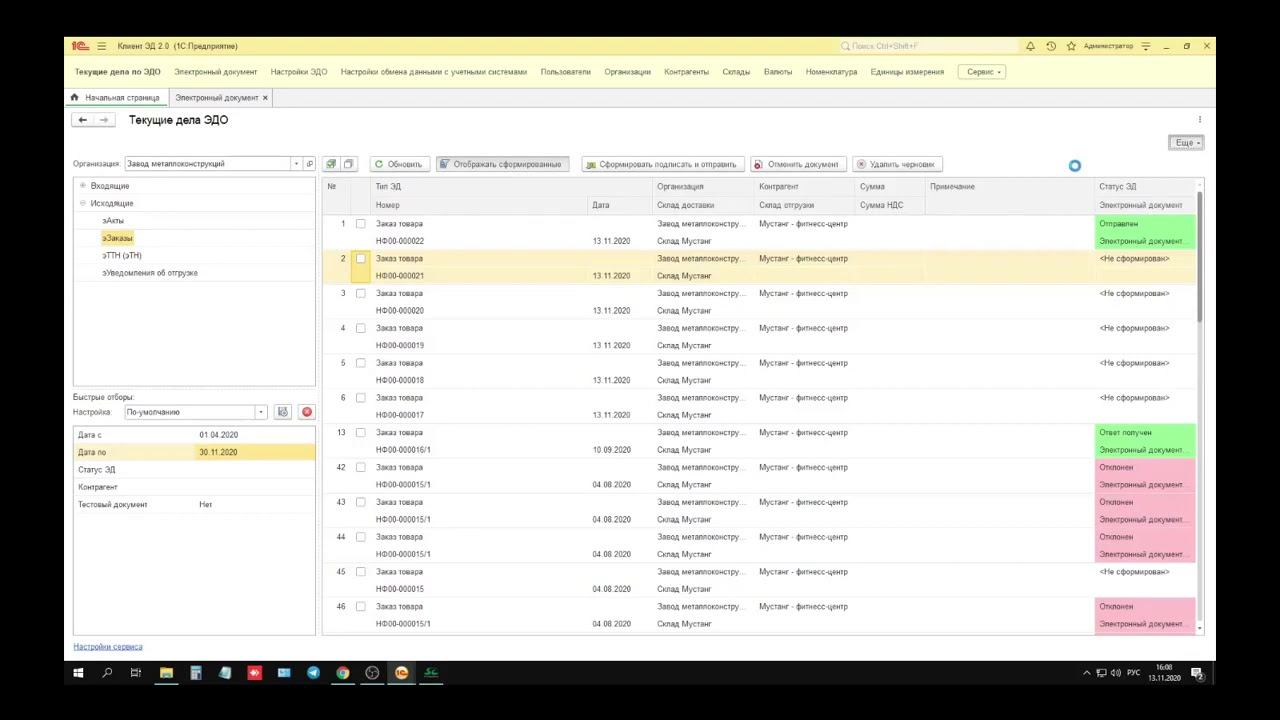Image resolution: width=1280 pixels, height=720 pixels.
Task: Open the Windows Start menu
Action: [78, 673]
